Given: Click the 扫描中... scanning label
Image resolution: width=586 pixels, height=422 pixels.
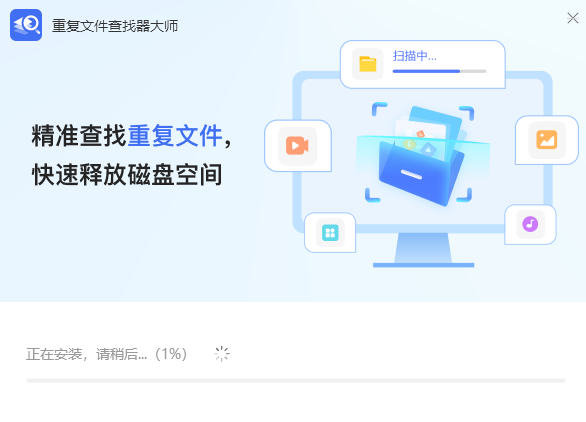Looking at the screenshot, I should click(x=414, y=56).
